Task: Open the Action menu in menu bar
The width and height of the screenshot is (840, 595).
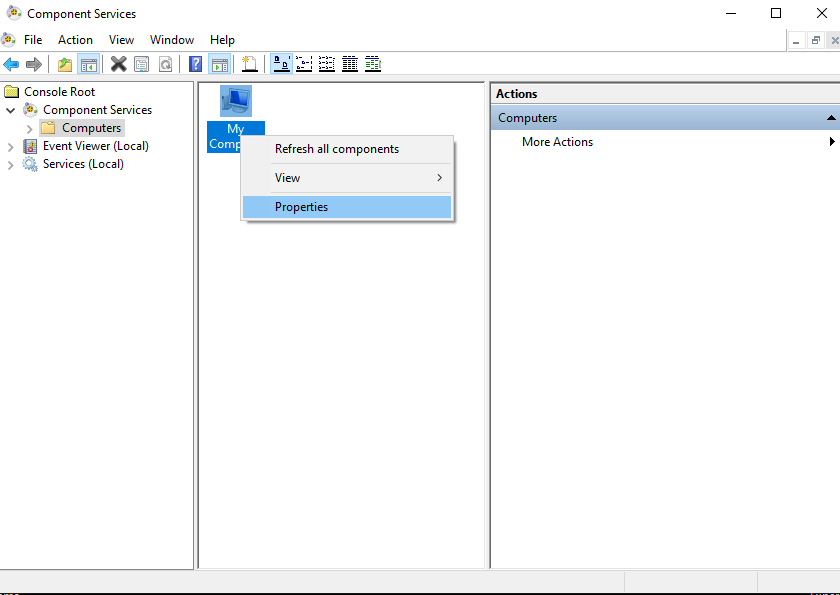Action: pos(75,40)
